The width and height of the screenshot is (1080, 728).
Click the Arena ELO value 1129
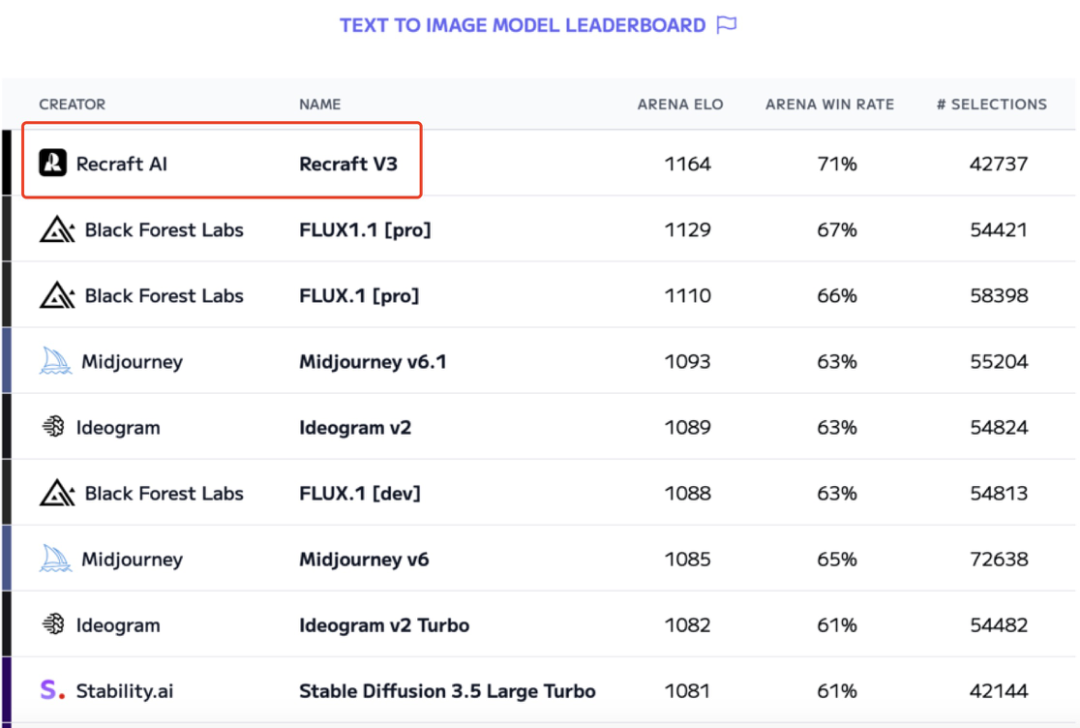click(687, 230)
